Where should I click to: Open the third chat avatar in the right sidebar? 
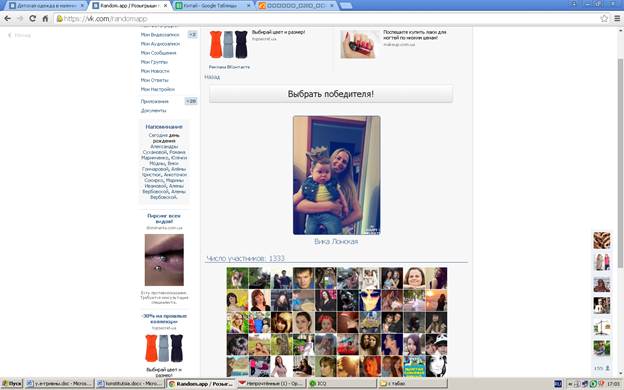602,284
